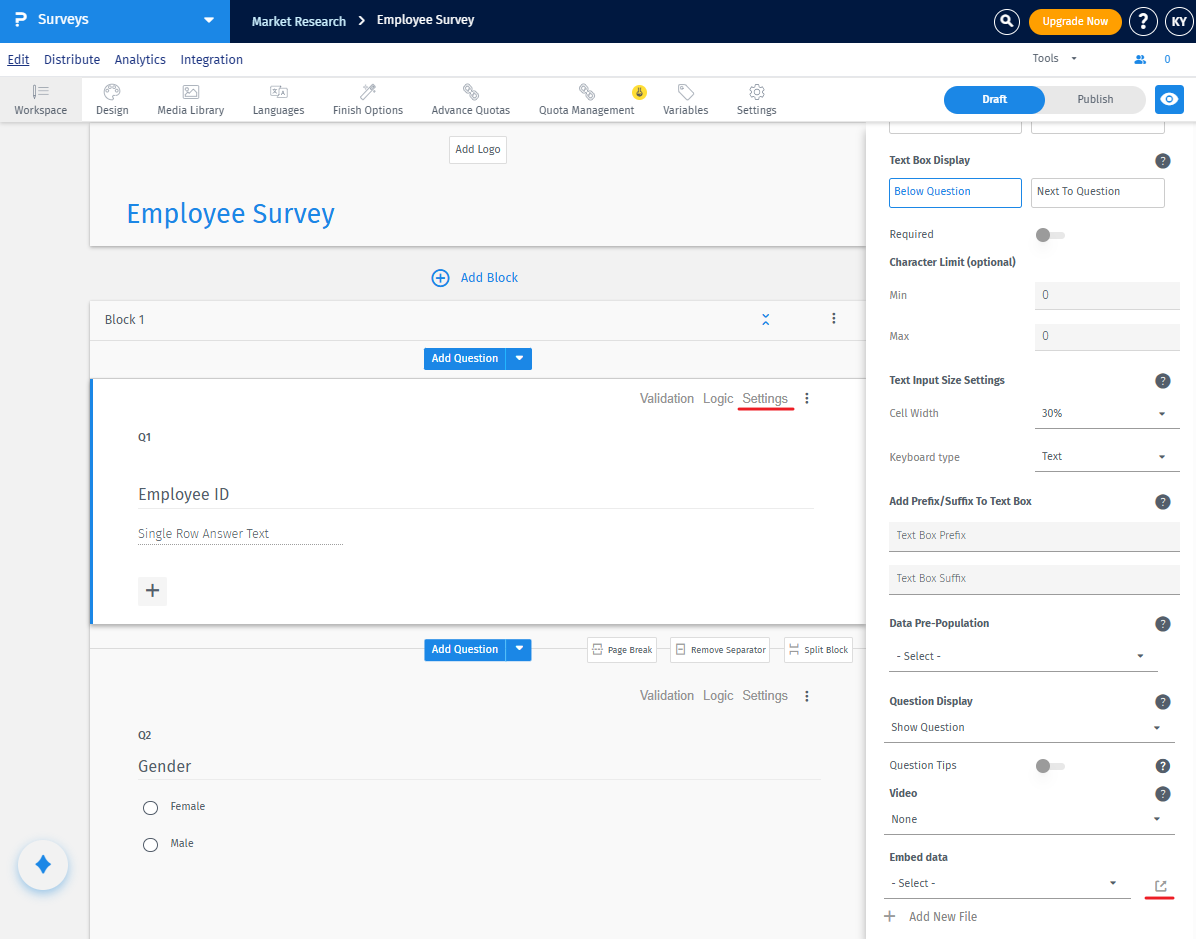Collapse Block 1 with the chevron icon
The width and height of the screenshot is (1196, 939).
[765, 320]
